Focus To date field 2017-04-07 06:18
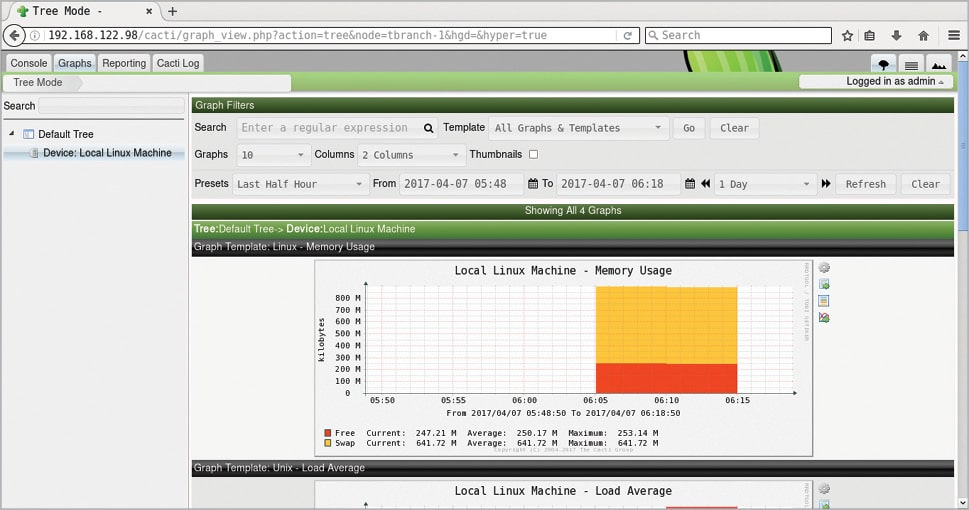The height and width of the screenshot is (510, 969). click(x=619, y=184)
